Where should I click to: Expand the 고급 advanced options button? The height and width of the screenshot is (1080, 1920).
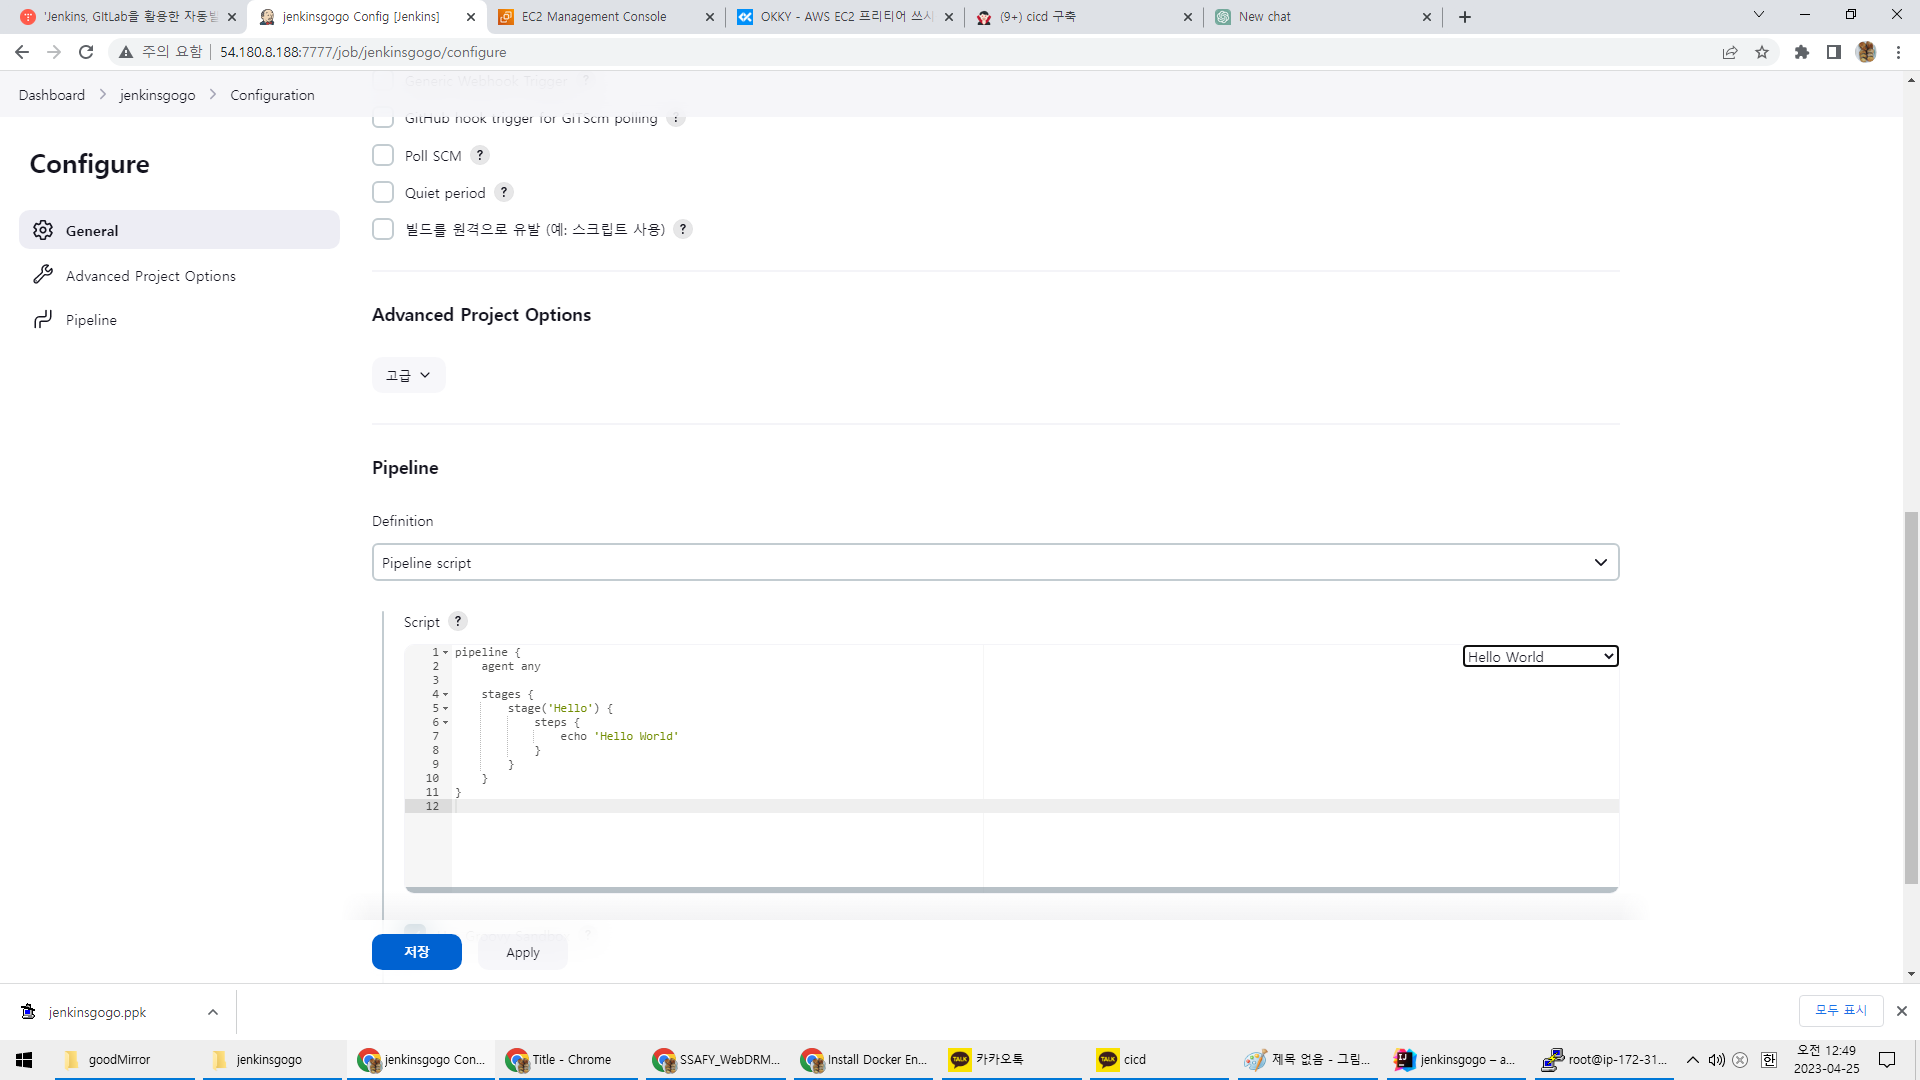click(x=408, y=375)
